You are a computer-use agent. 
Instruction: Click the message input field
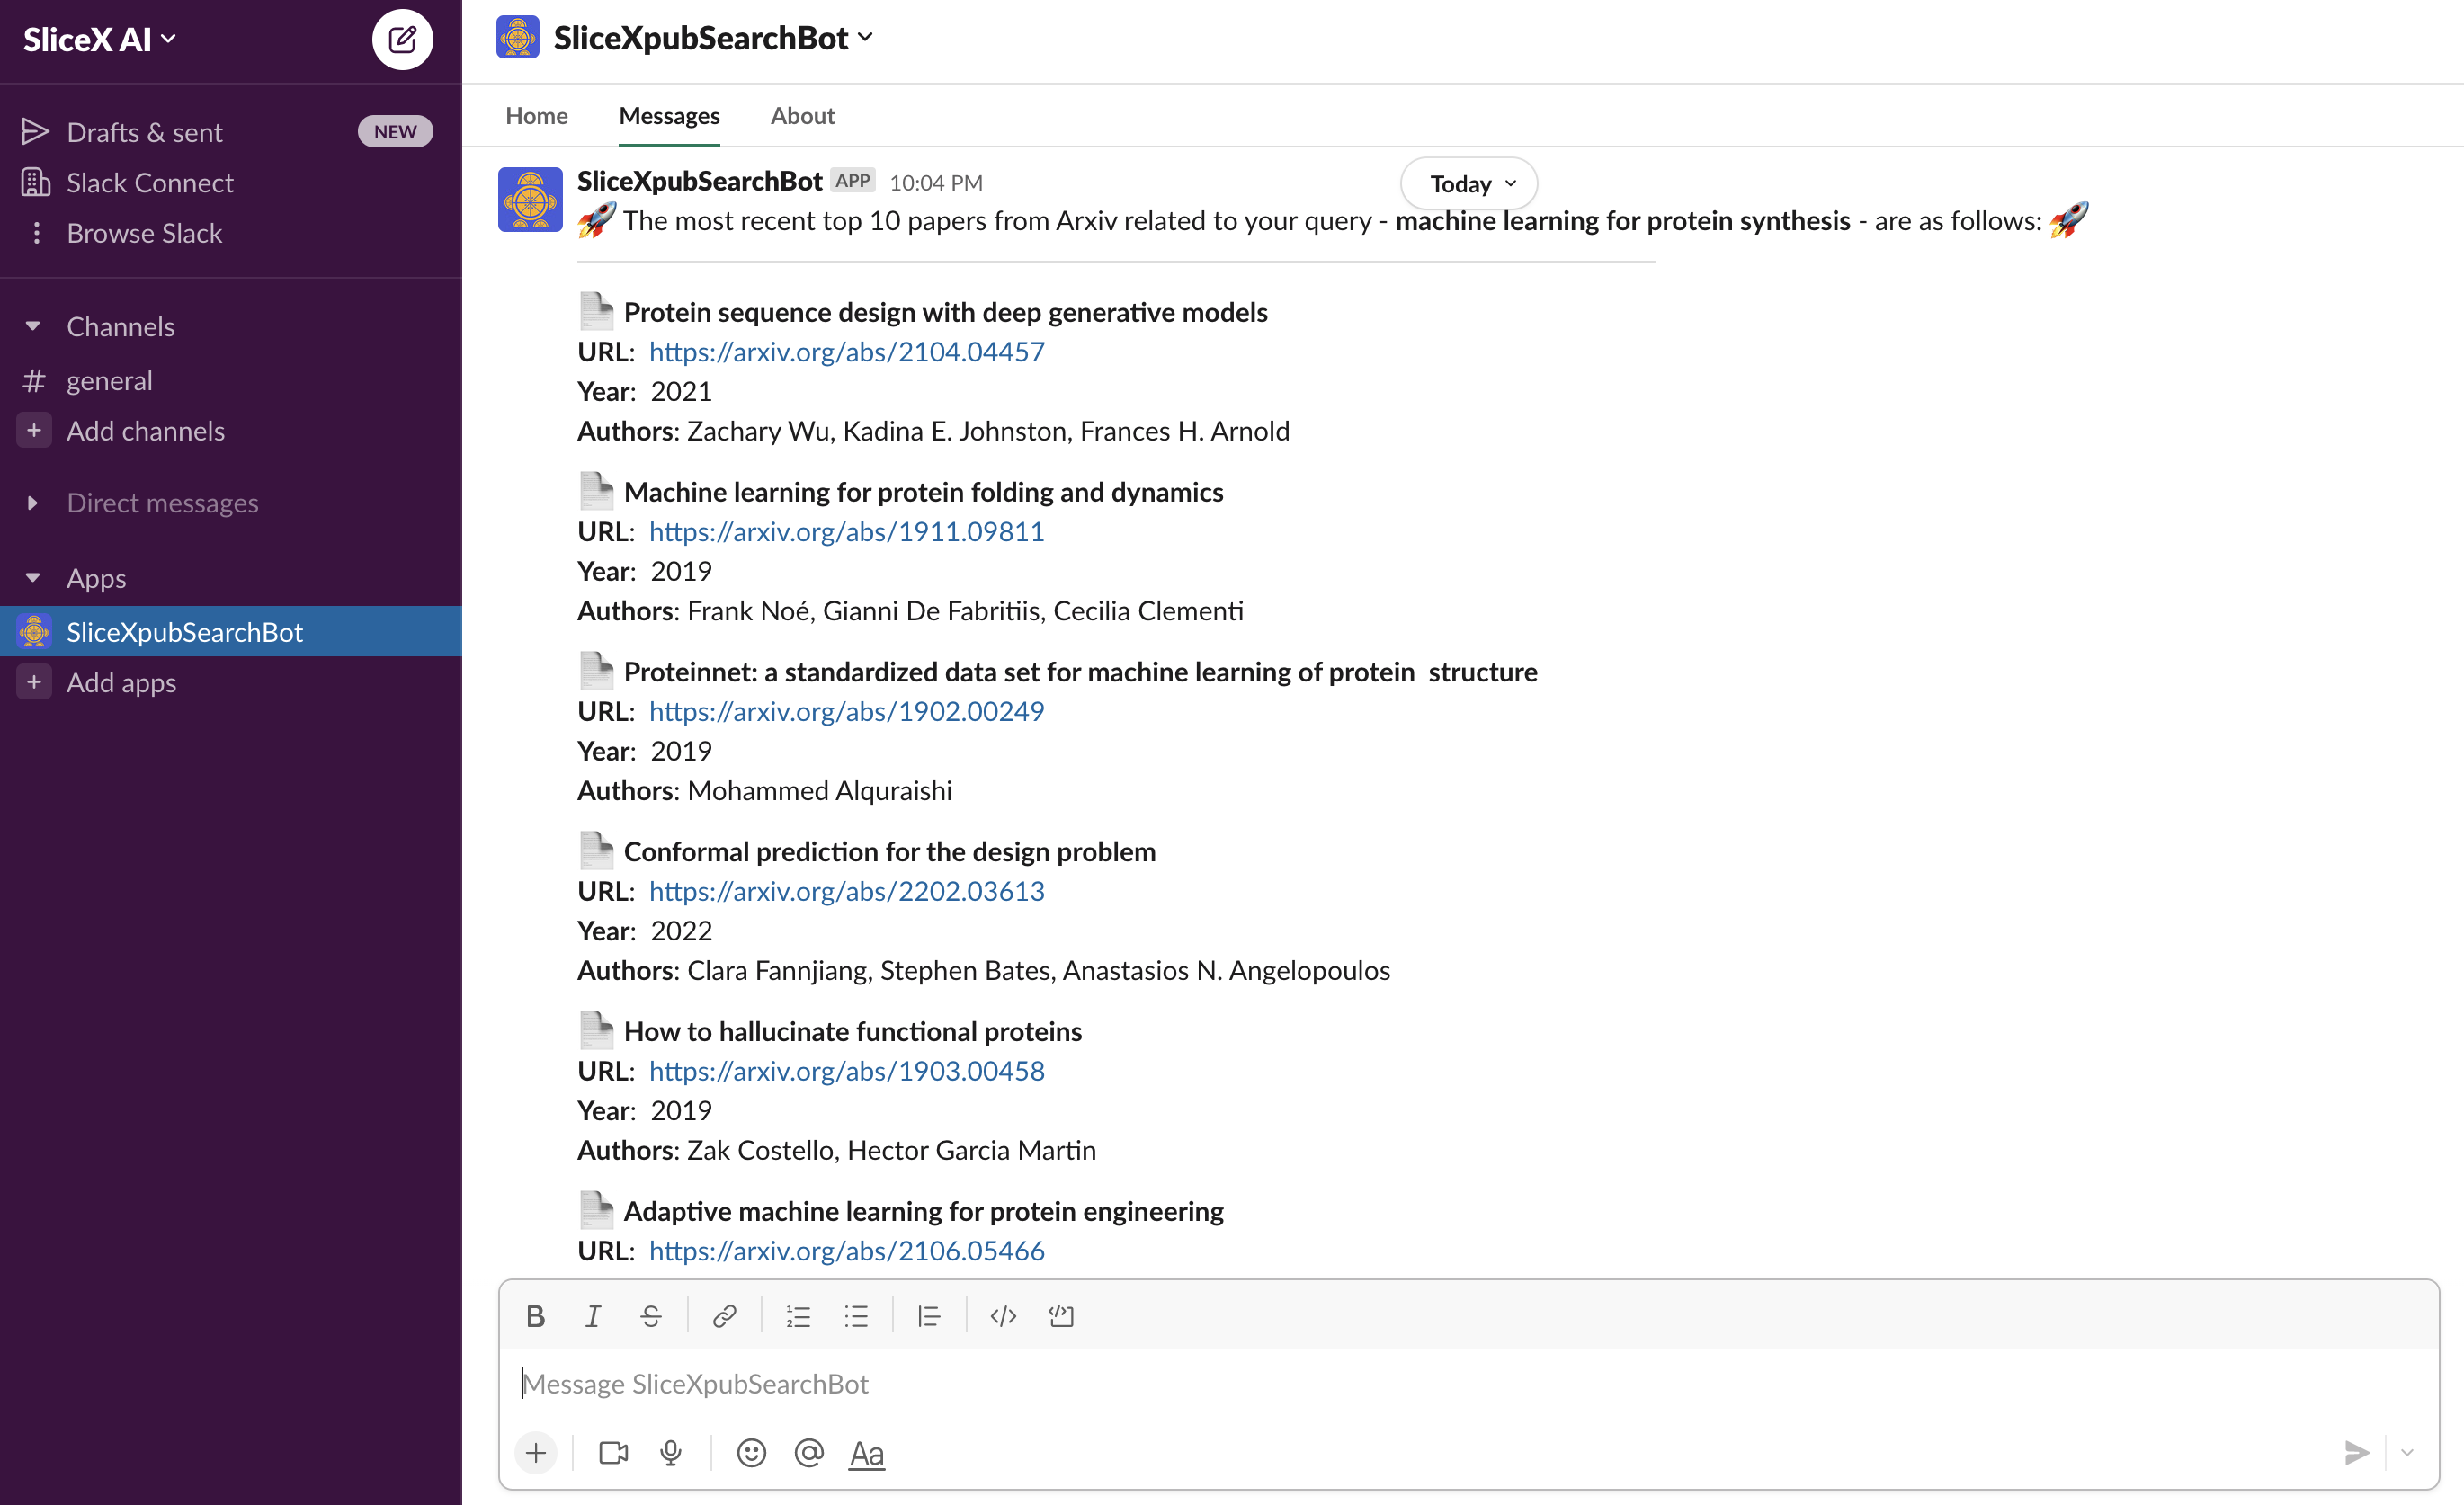[x=1468, y=1384]
